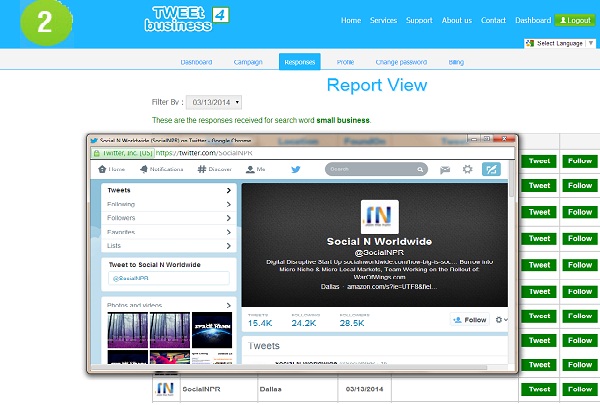Open Followers list in the sidebar
The image size is (600, 405).
(x=169, y=218)
